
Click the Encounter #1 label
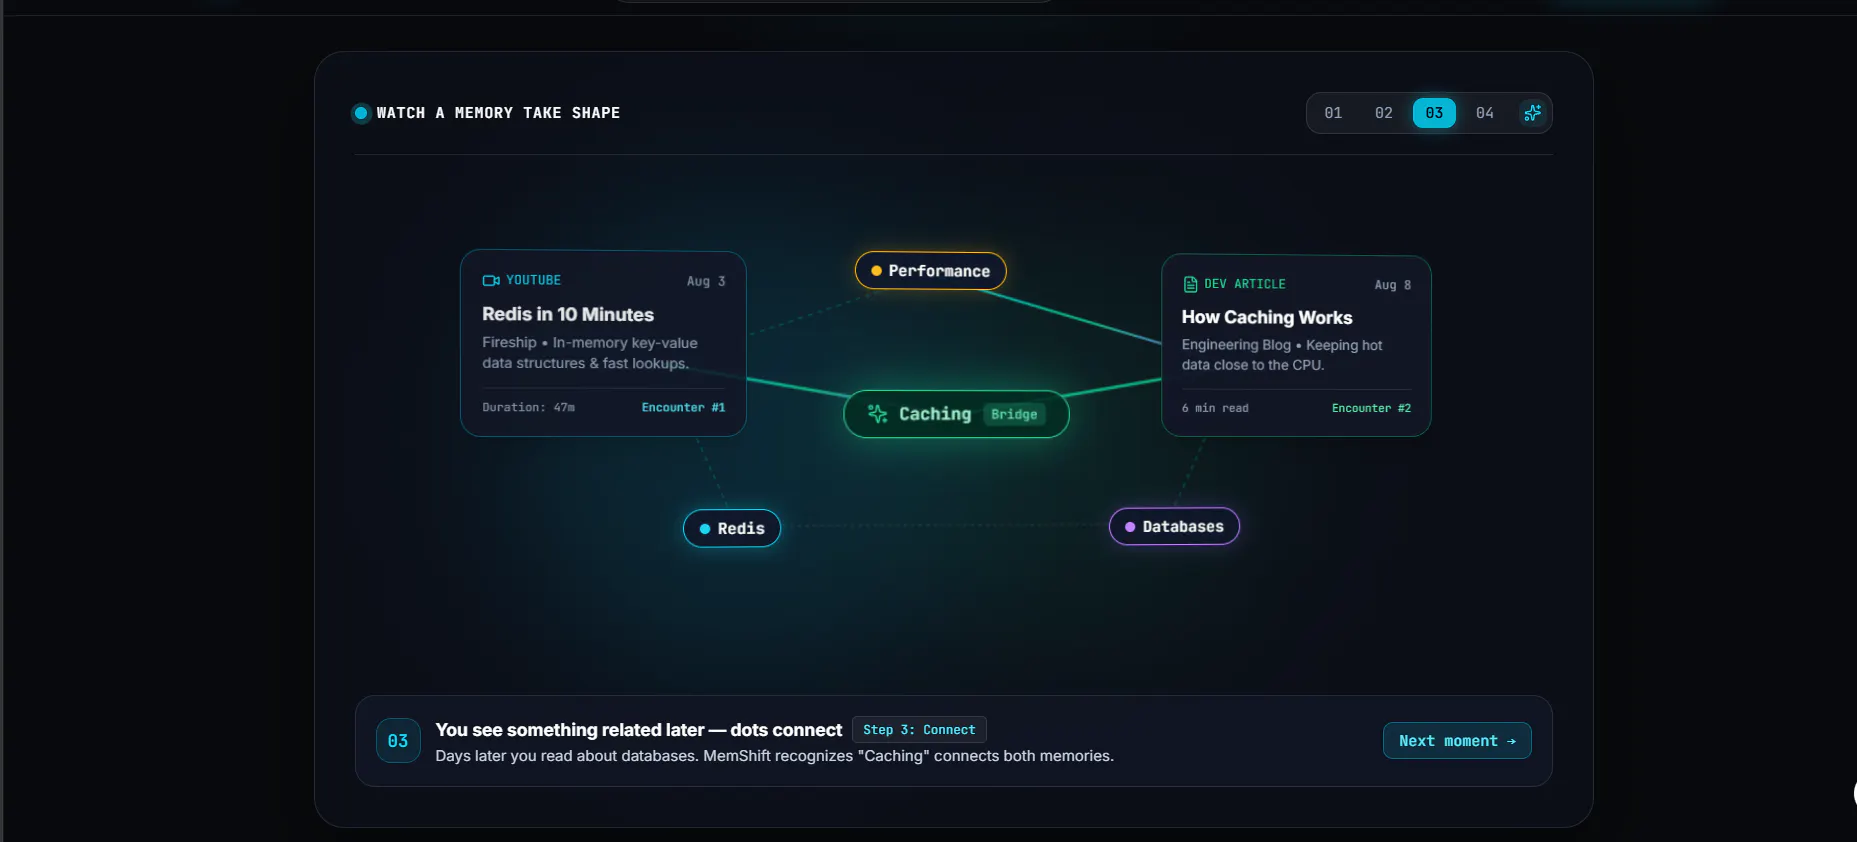point(683,407)
